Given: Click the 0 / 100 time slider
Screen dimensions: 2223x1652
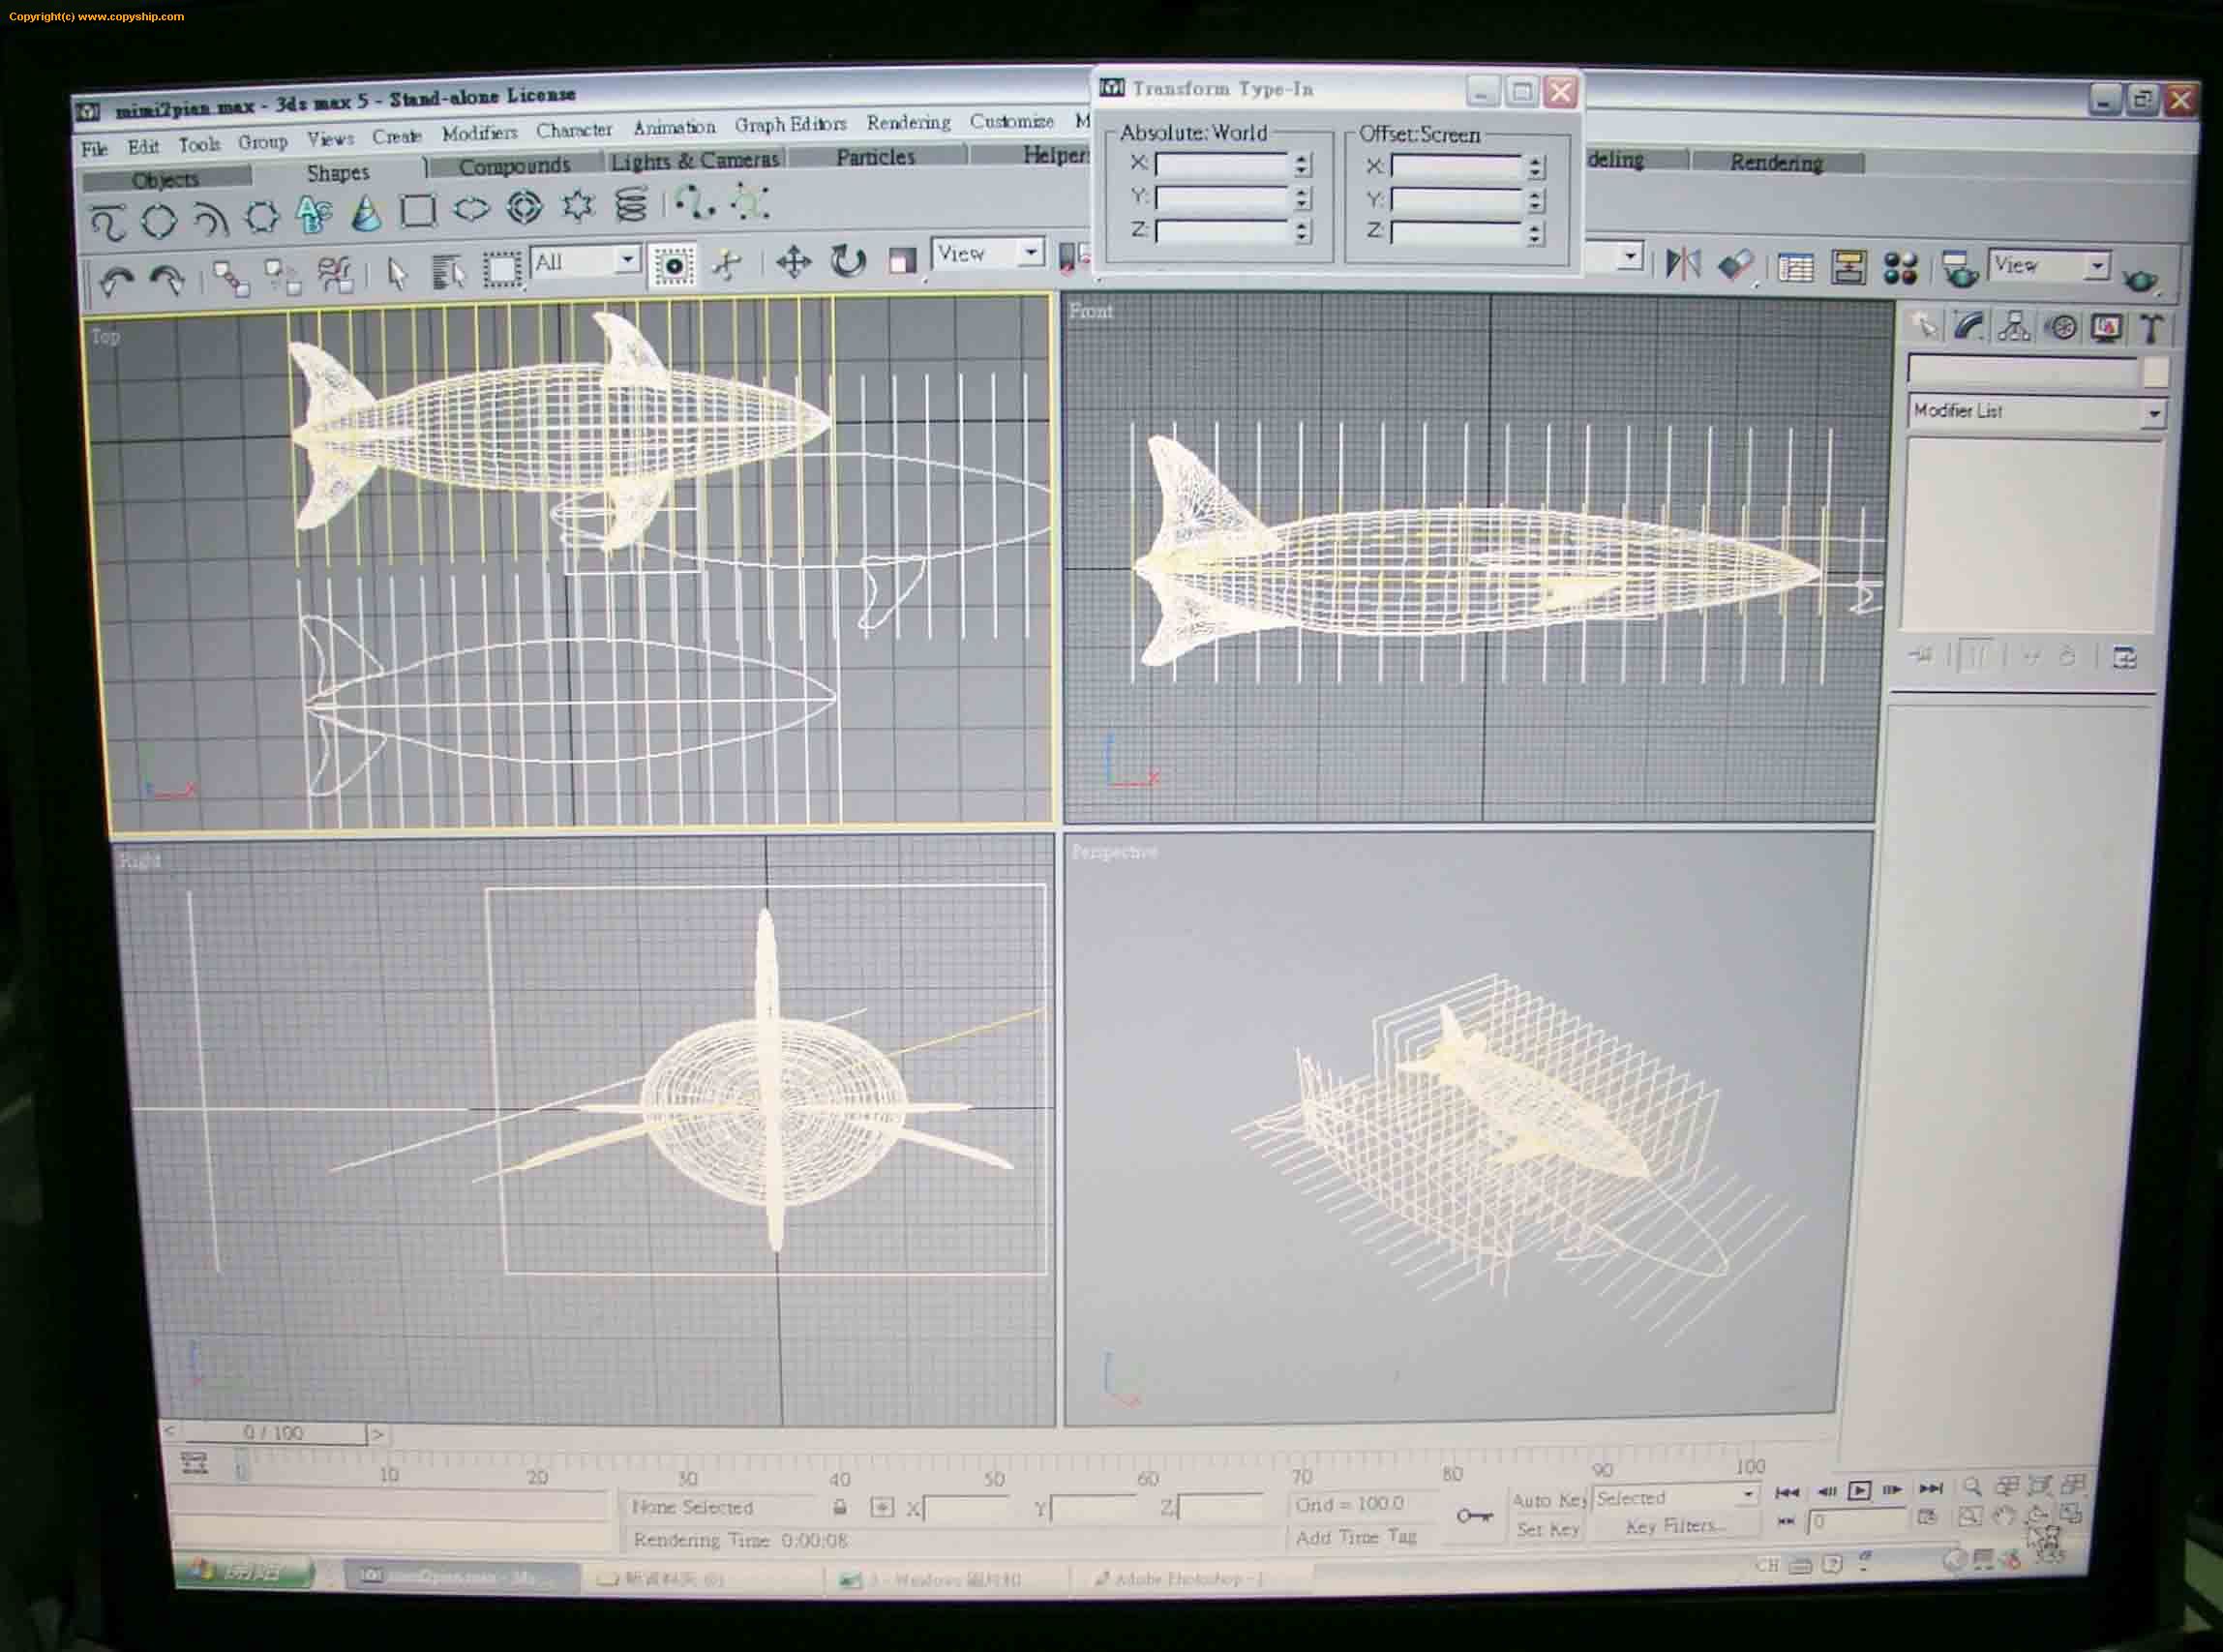Looking at the screenshot, I should click(x=273, y=1433).
